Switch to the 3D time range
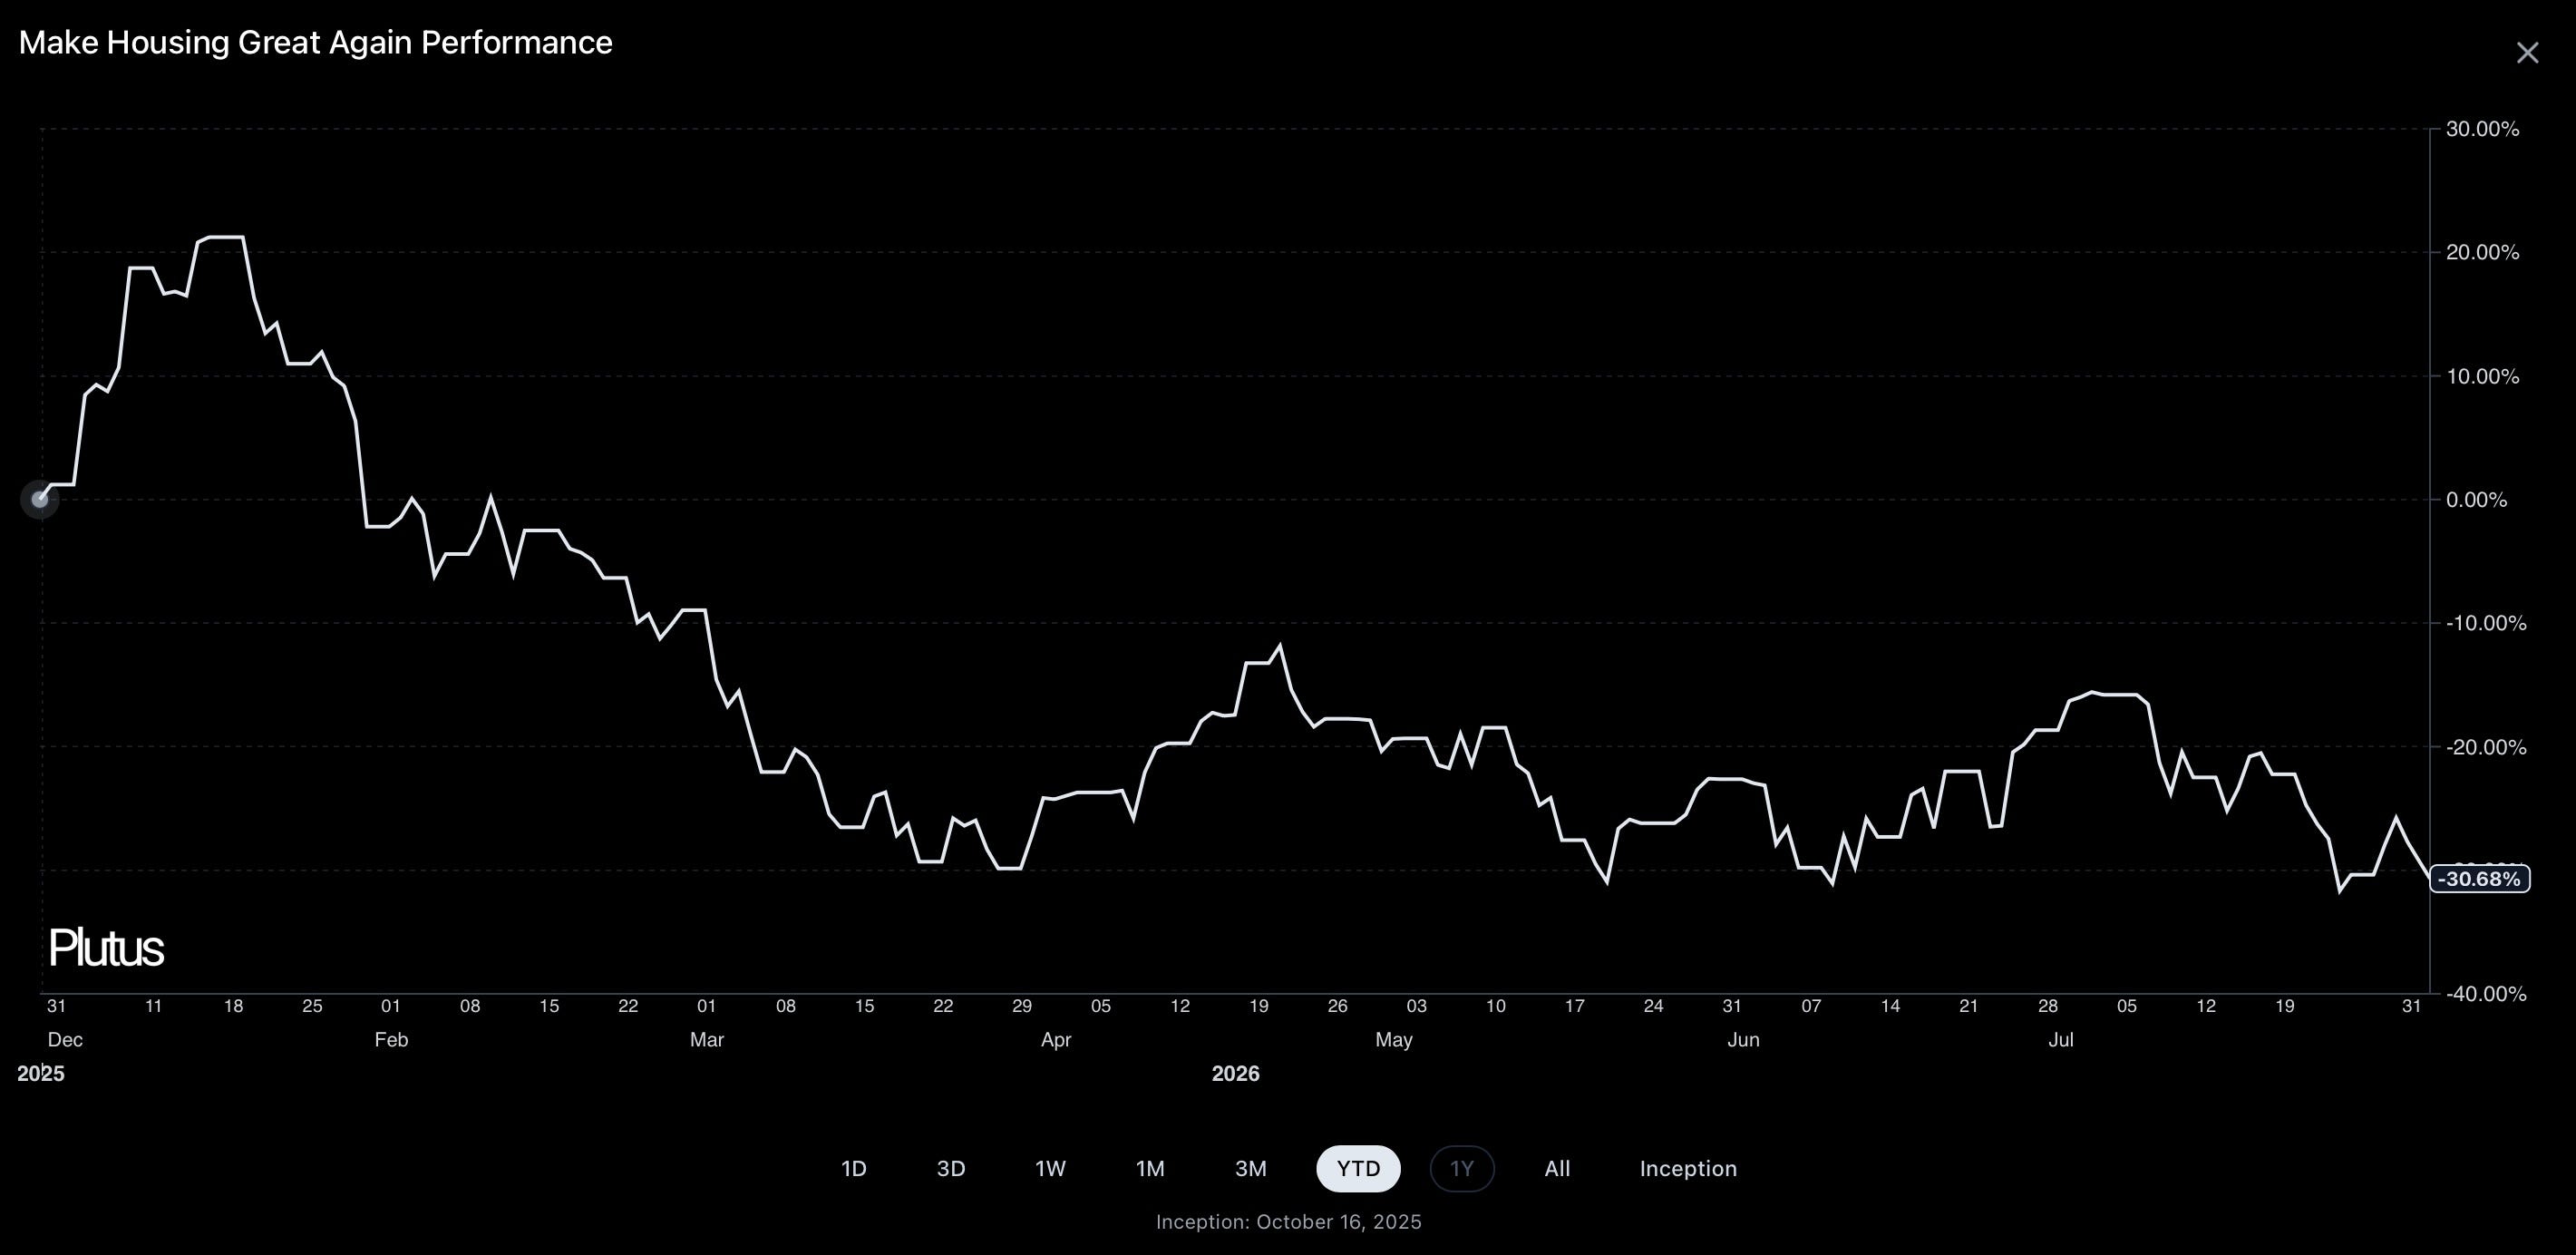The image size is (2576, 1255). pos(951,1168)
